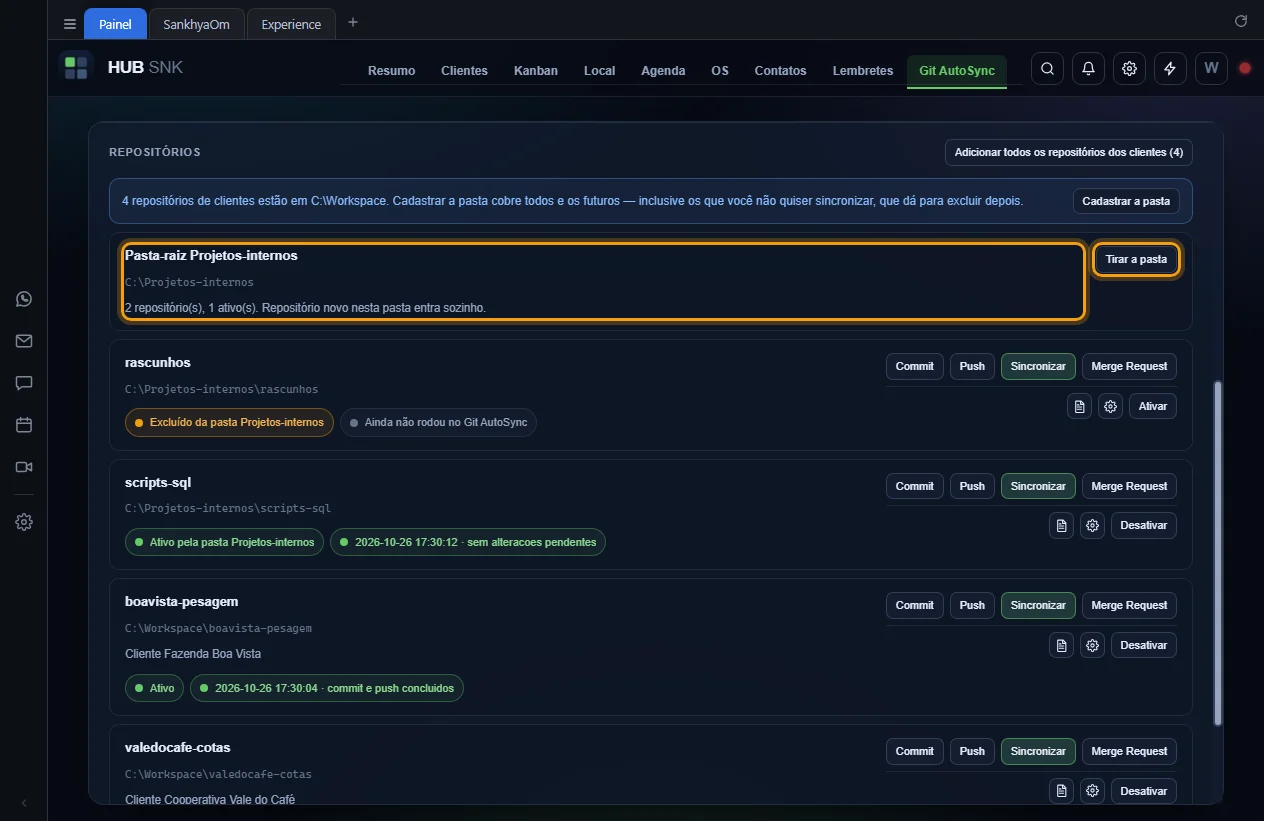
Task: Open calendar icon in the left sidebar
Action: tap(24, 425)
